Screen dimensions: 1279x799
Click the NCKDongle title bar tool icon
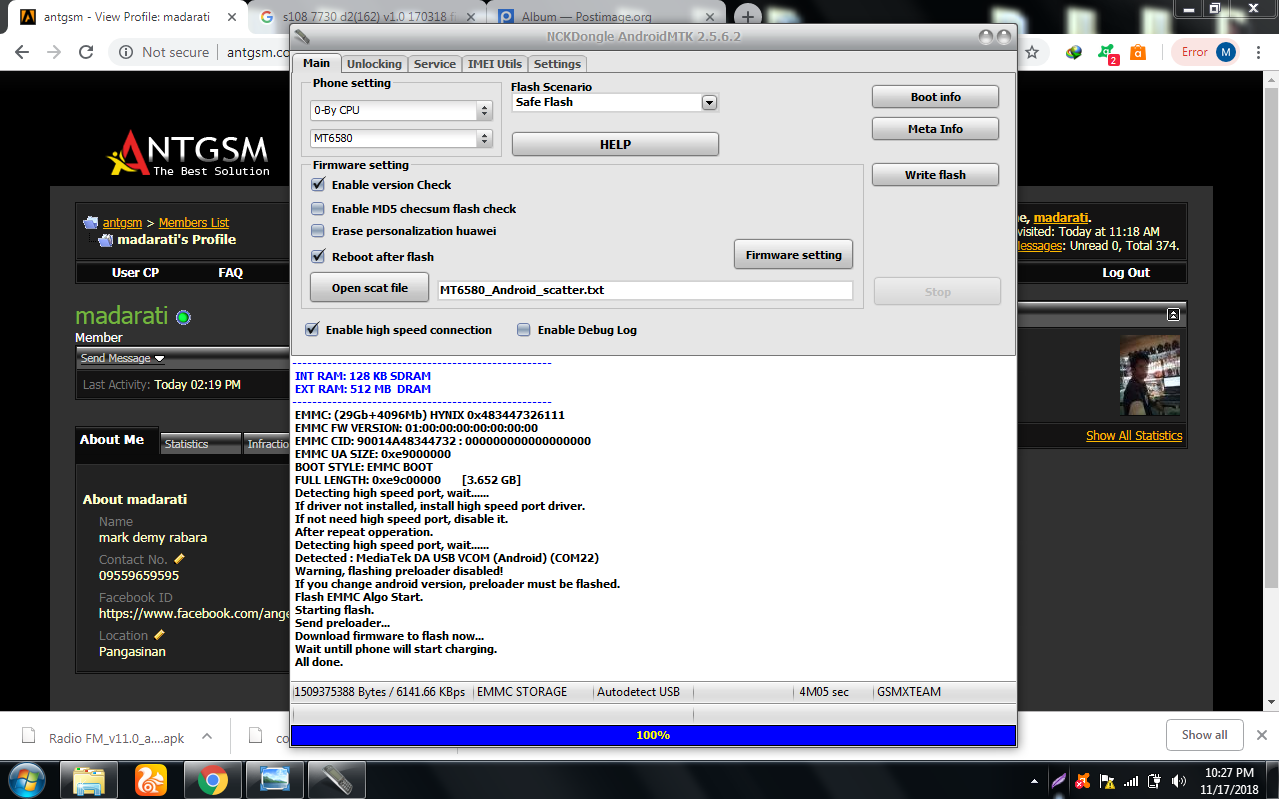pyautogui.click(x=303, y=36)
